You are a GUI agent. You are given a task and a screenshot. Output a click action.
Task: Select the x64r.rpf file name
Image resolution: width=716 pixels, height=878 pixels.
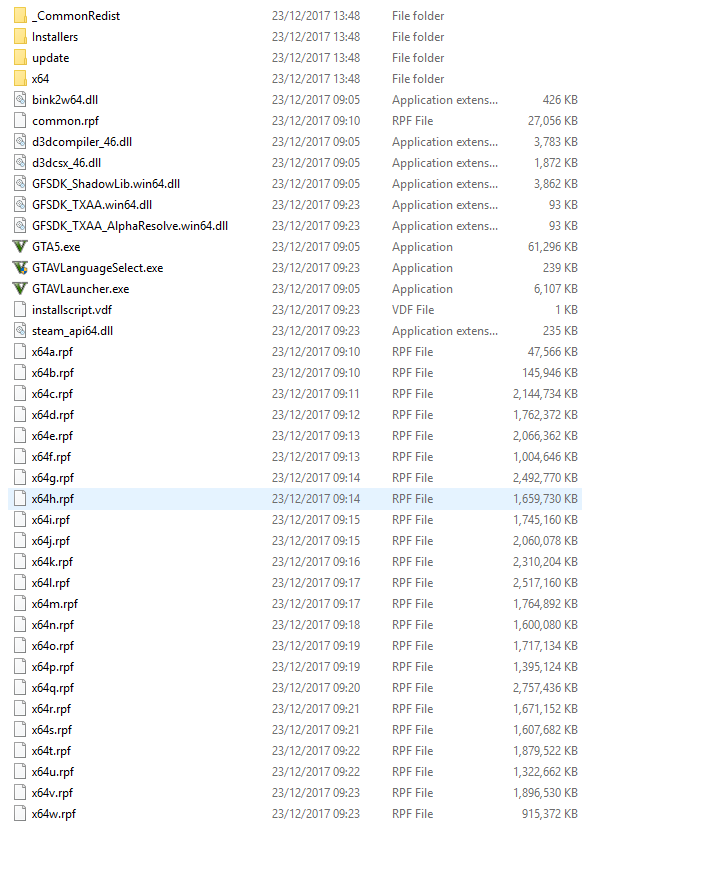[x=52, y=709]
